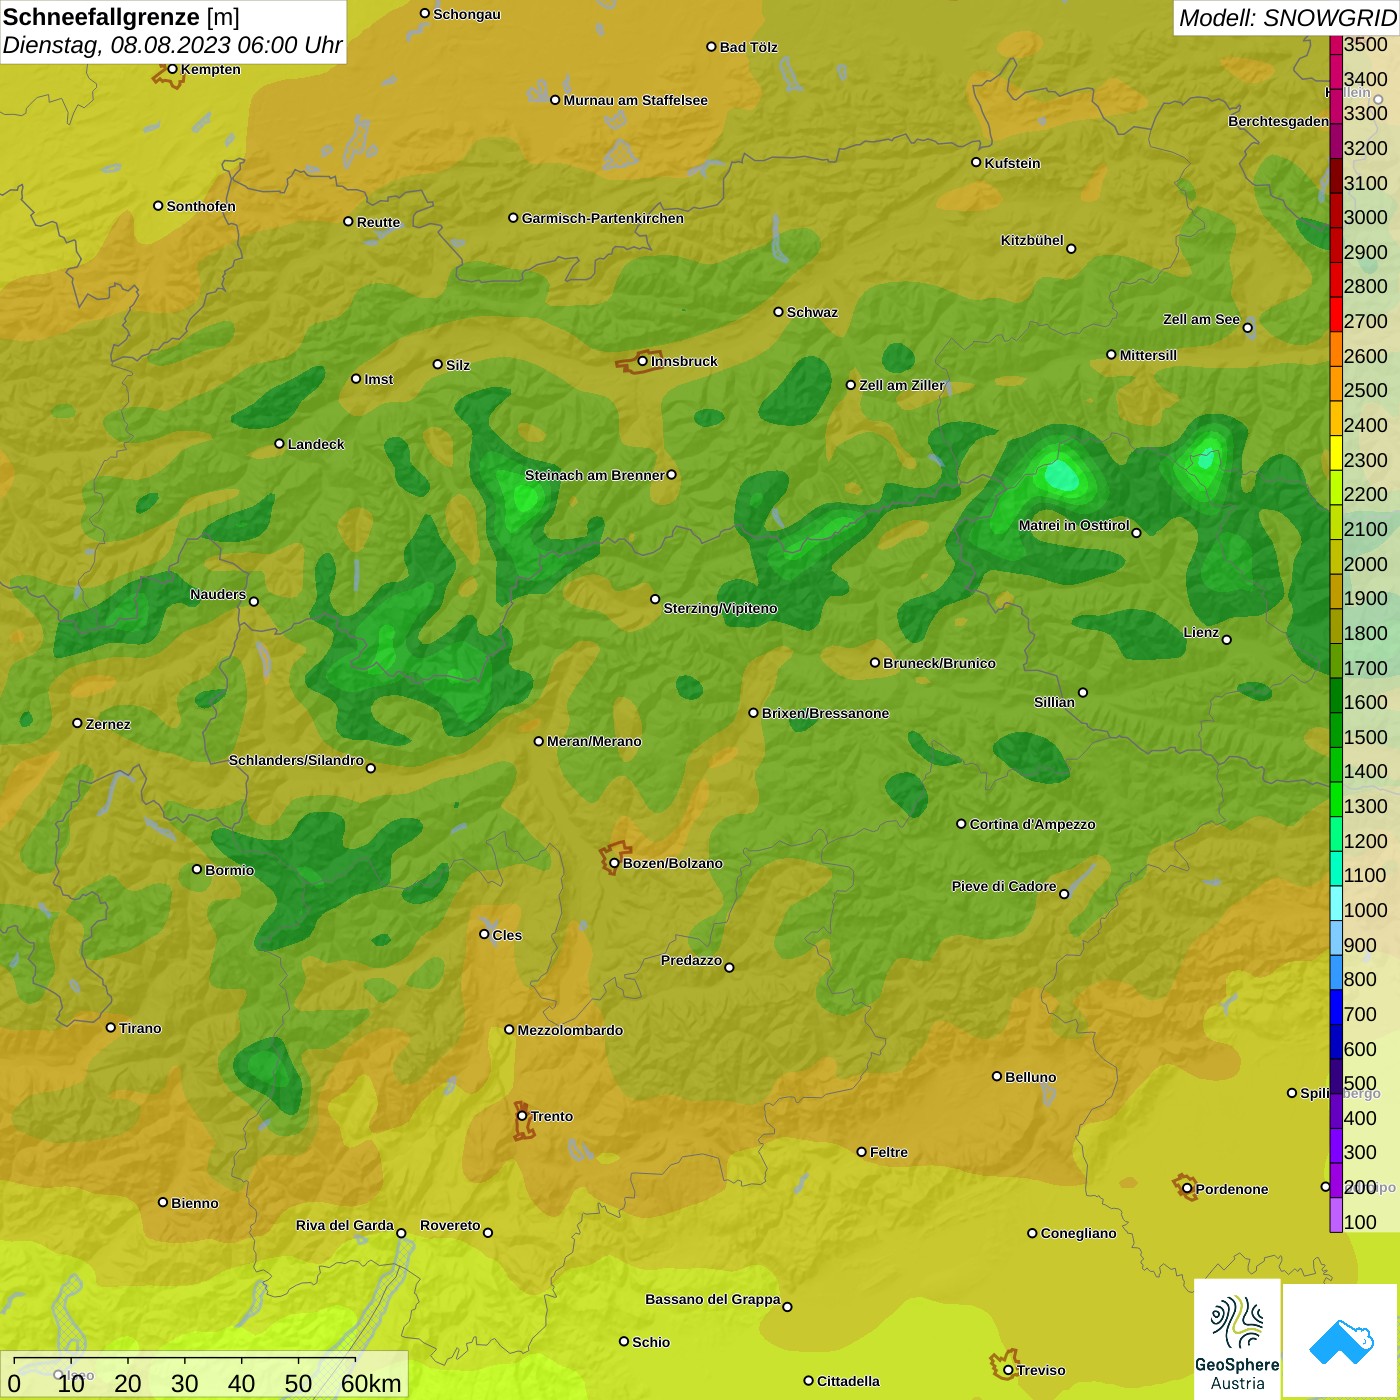This screenshot has width=1400, height=1400.
Task: Click the Sonthofen label
Action: [x=201, y=206]
